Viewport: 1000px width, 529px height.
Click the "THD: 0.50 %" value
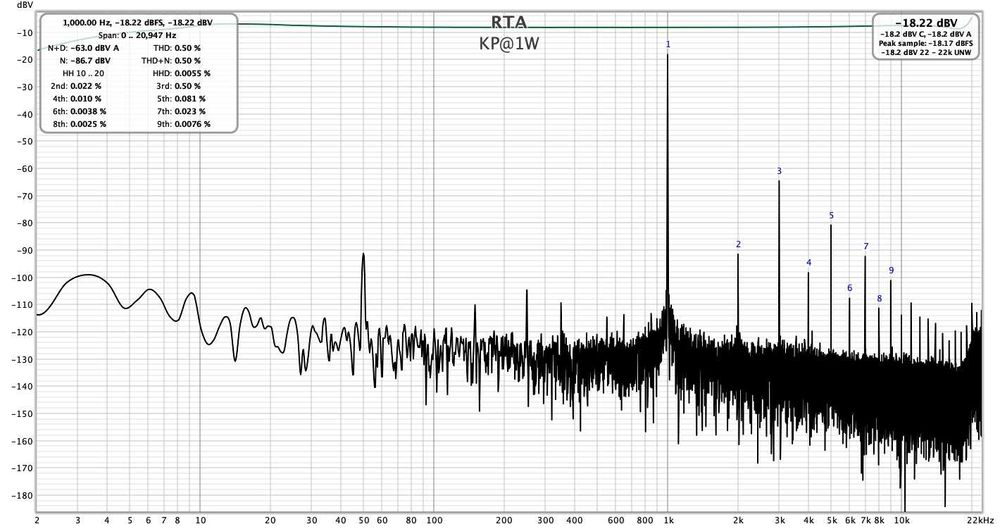pyautogui.click(x=177, y=48)
